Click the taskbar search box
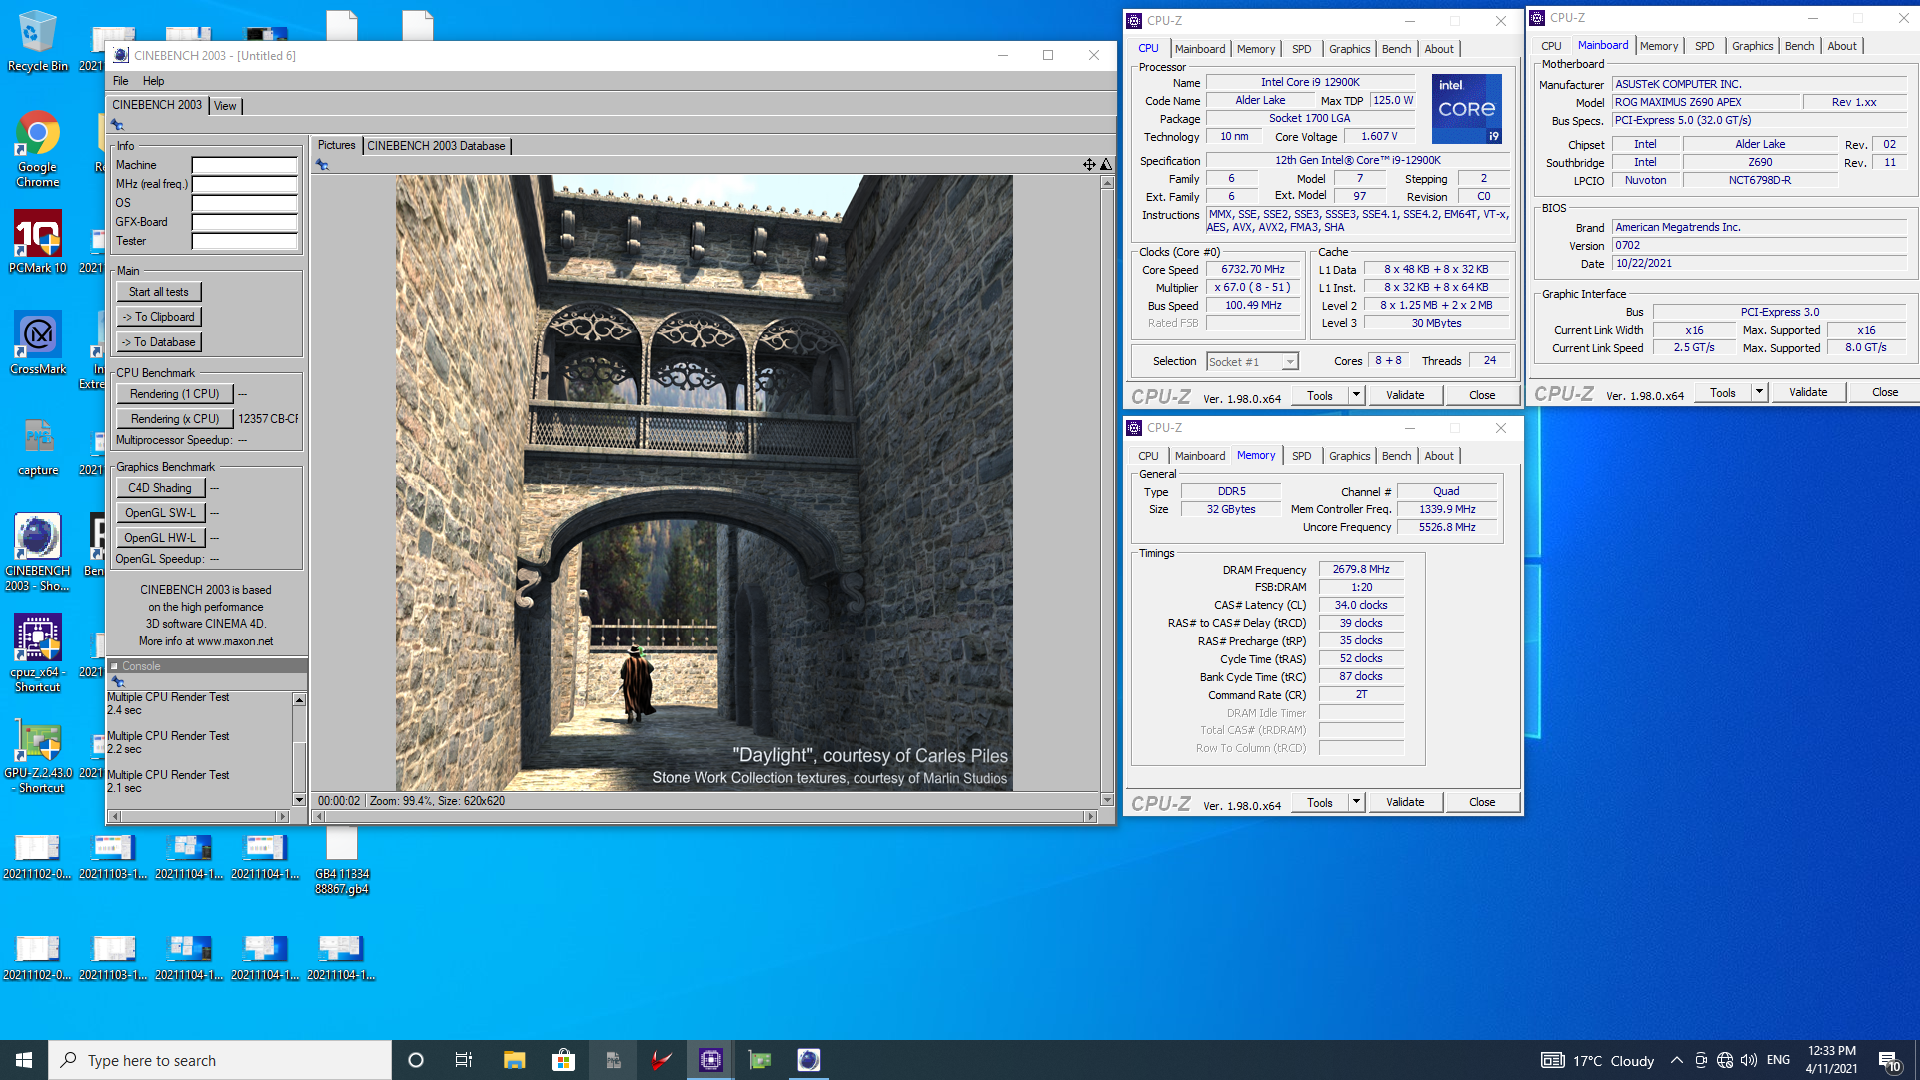1920x1080 pixels. [220, 1060]
